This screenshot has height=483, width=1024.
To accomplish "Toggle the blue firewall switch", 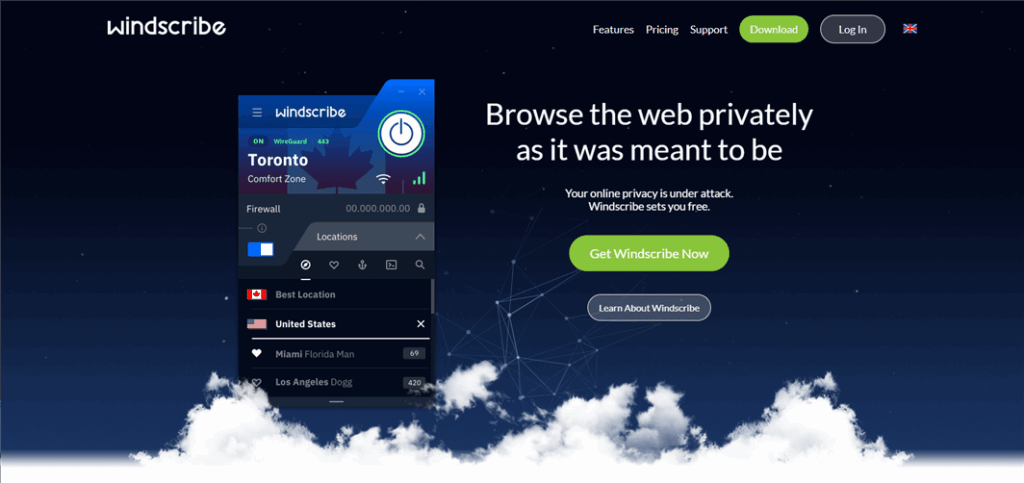I will [x=261, y=249].
